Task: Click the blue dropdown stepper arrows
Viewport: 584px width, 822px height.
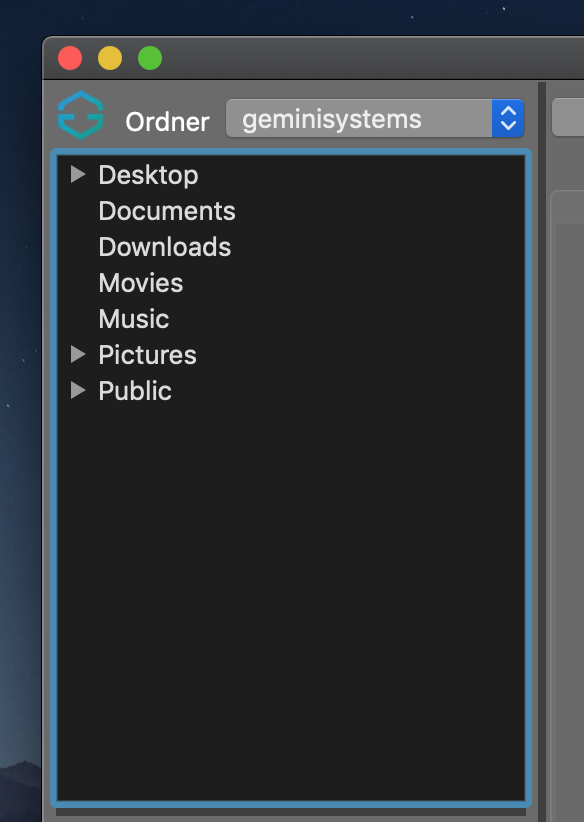Action: [x=508, y=118]
